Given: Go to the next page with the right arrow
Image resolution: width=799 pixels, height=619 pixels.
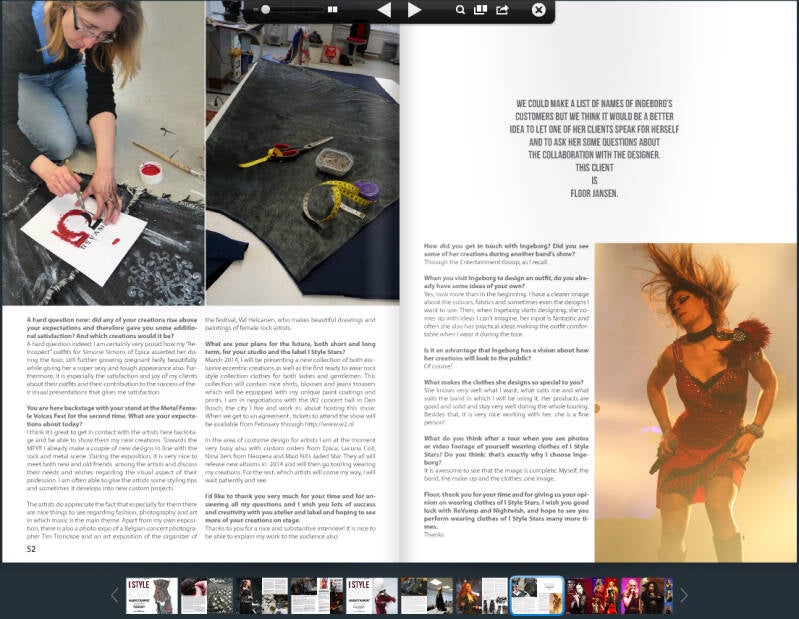Looking at the screenshot, I should tap(415, 10).
